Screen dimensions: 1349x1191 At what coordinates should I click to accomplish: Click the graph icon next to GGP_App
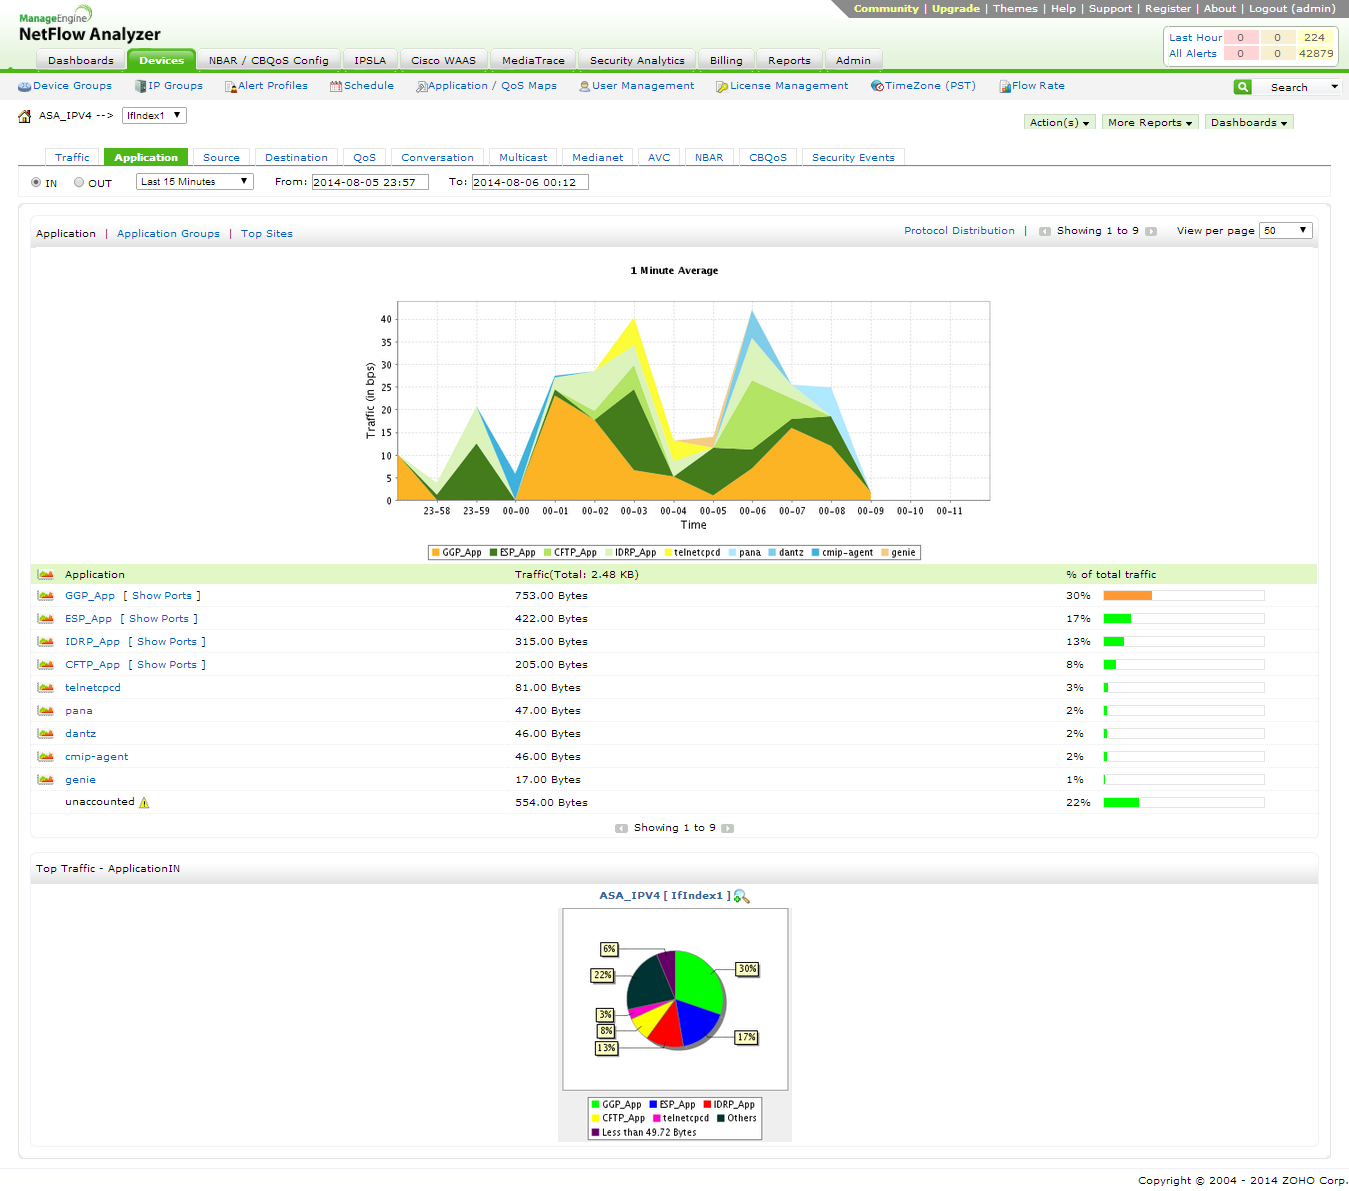point(46,596)
